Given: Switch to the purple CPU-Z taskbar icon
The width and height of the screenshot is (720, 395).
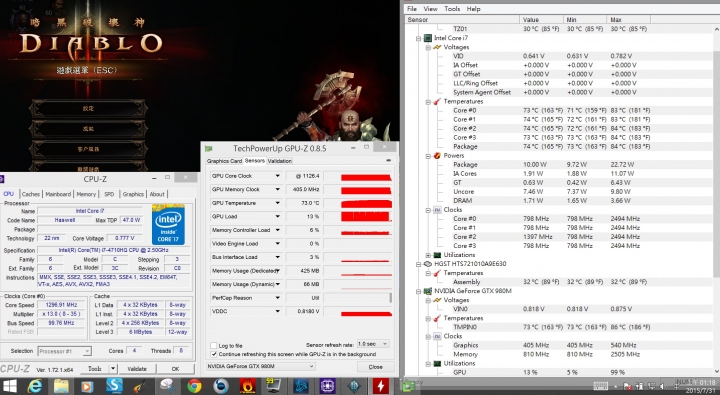Looking at the screenshot, I should pos(327,386).
